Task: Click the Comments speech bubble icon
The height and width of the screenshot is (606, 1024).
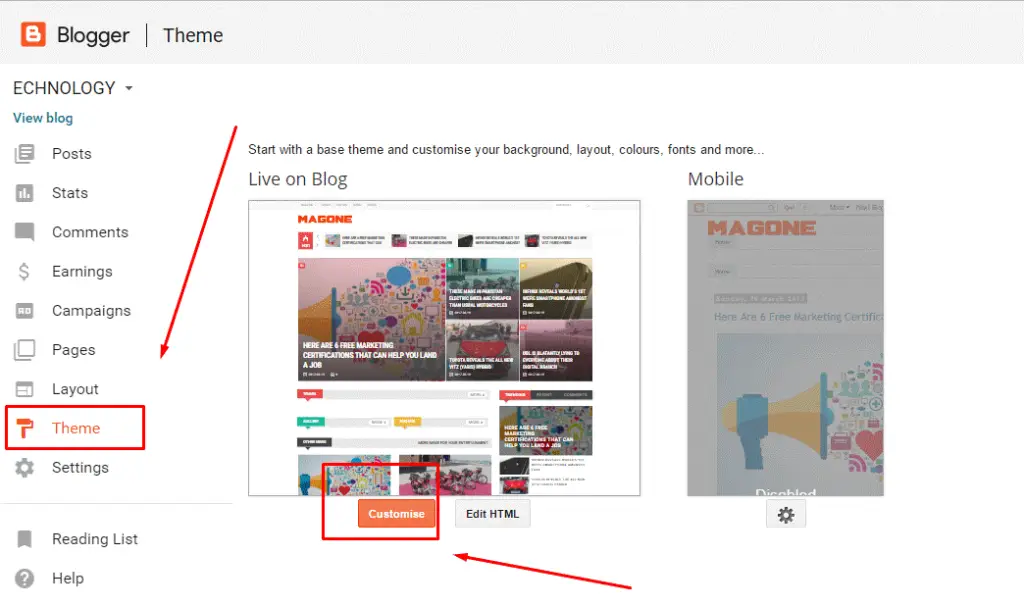Action: [x=24, y=232]
